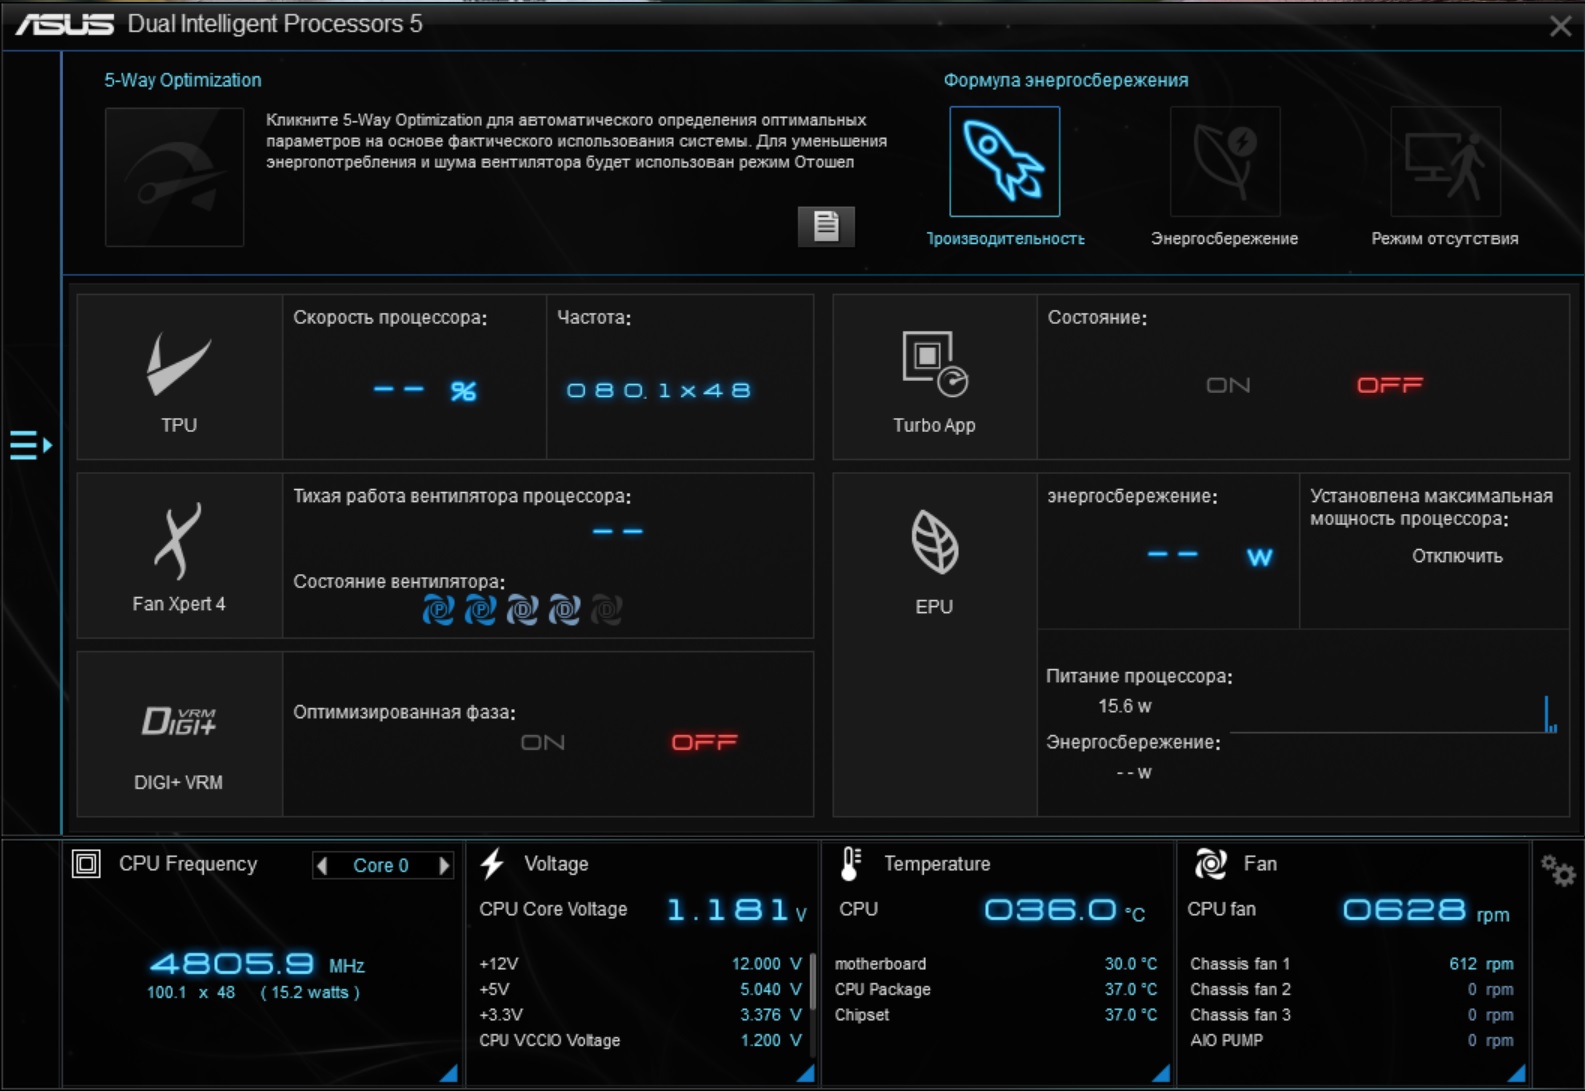Click the 080.1x48 frequency readout

(658, 390)
